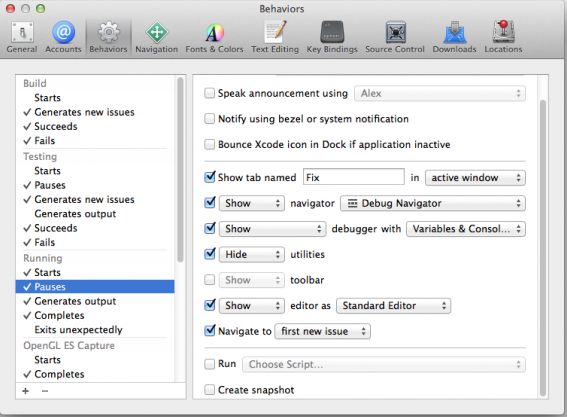Open Variables & Console dropdown
This screenshot has height=417, width=567.
466,229
